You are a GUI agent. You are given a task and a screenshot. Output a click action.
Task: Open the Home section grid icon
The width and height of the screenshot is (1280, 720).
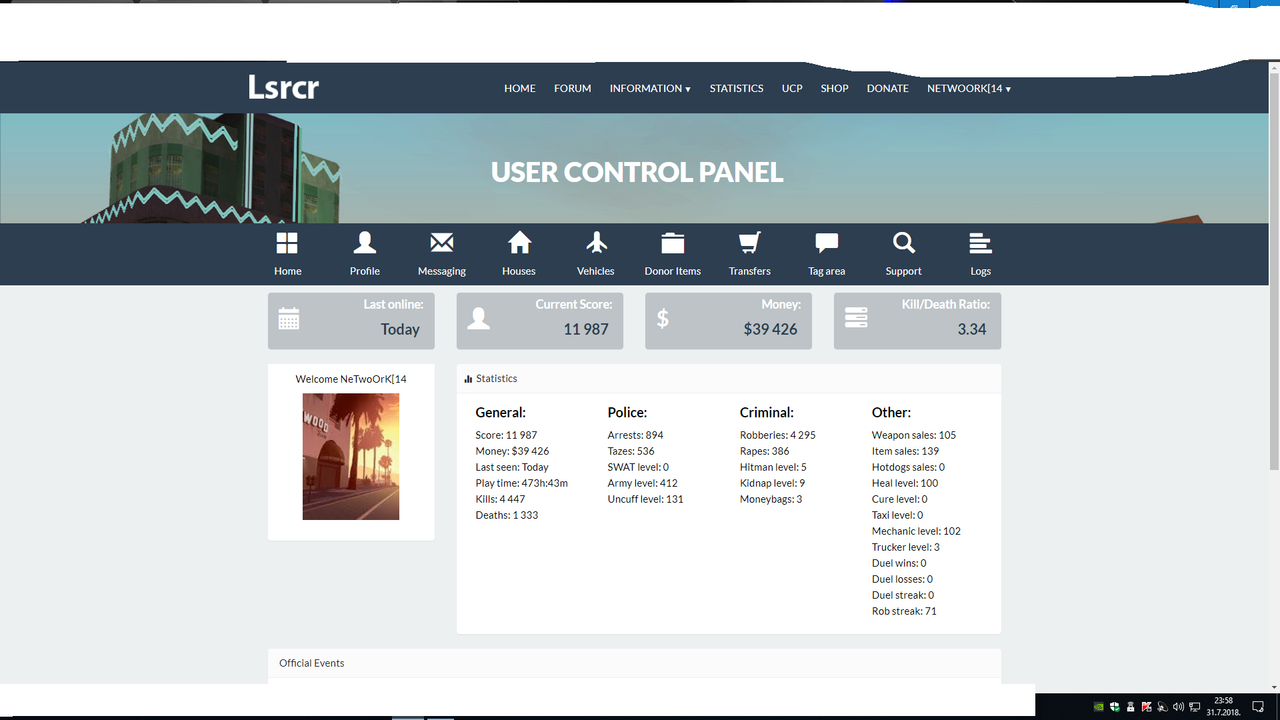click(287, 243)
